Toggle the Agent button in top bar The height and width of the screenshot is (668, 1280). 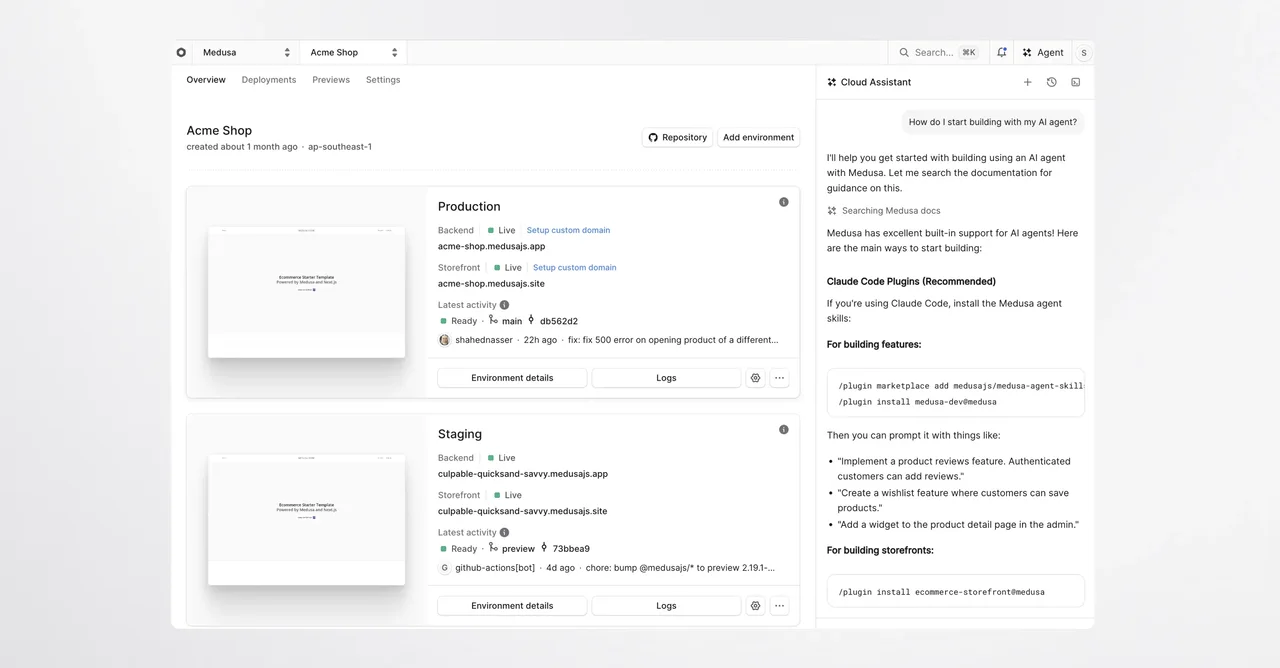point(1043,52)
